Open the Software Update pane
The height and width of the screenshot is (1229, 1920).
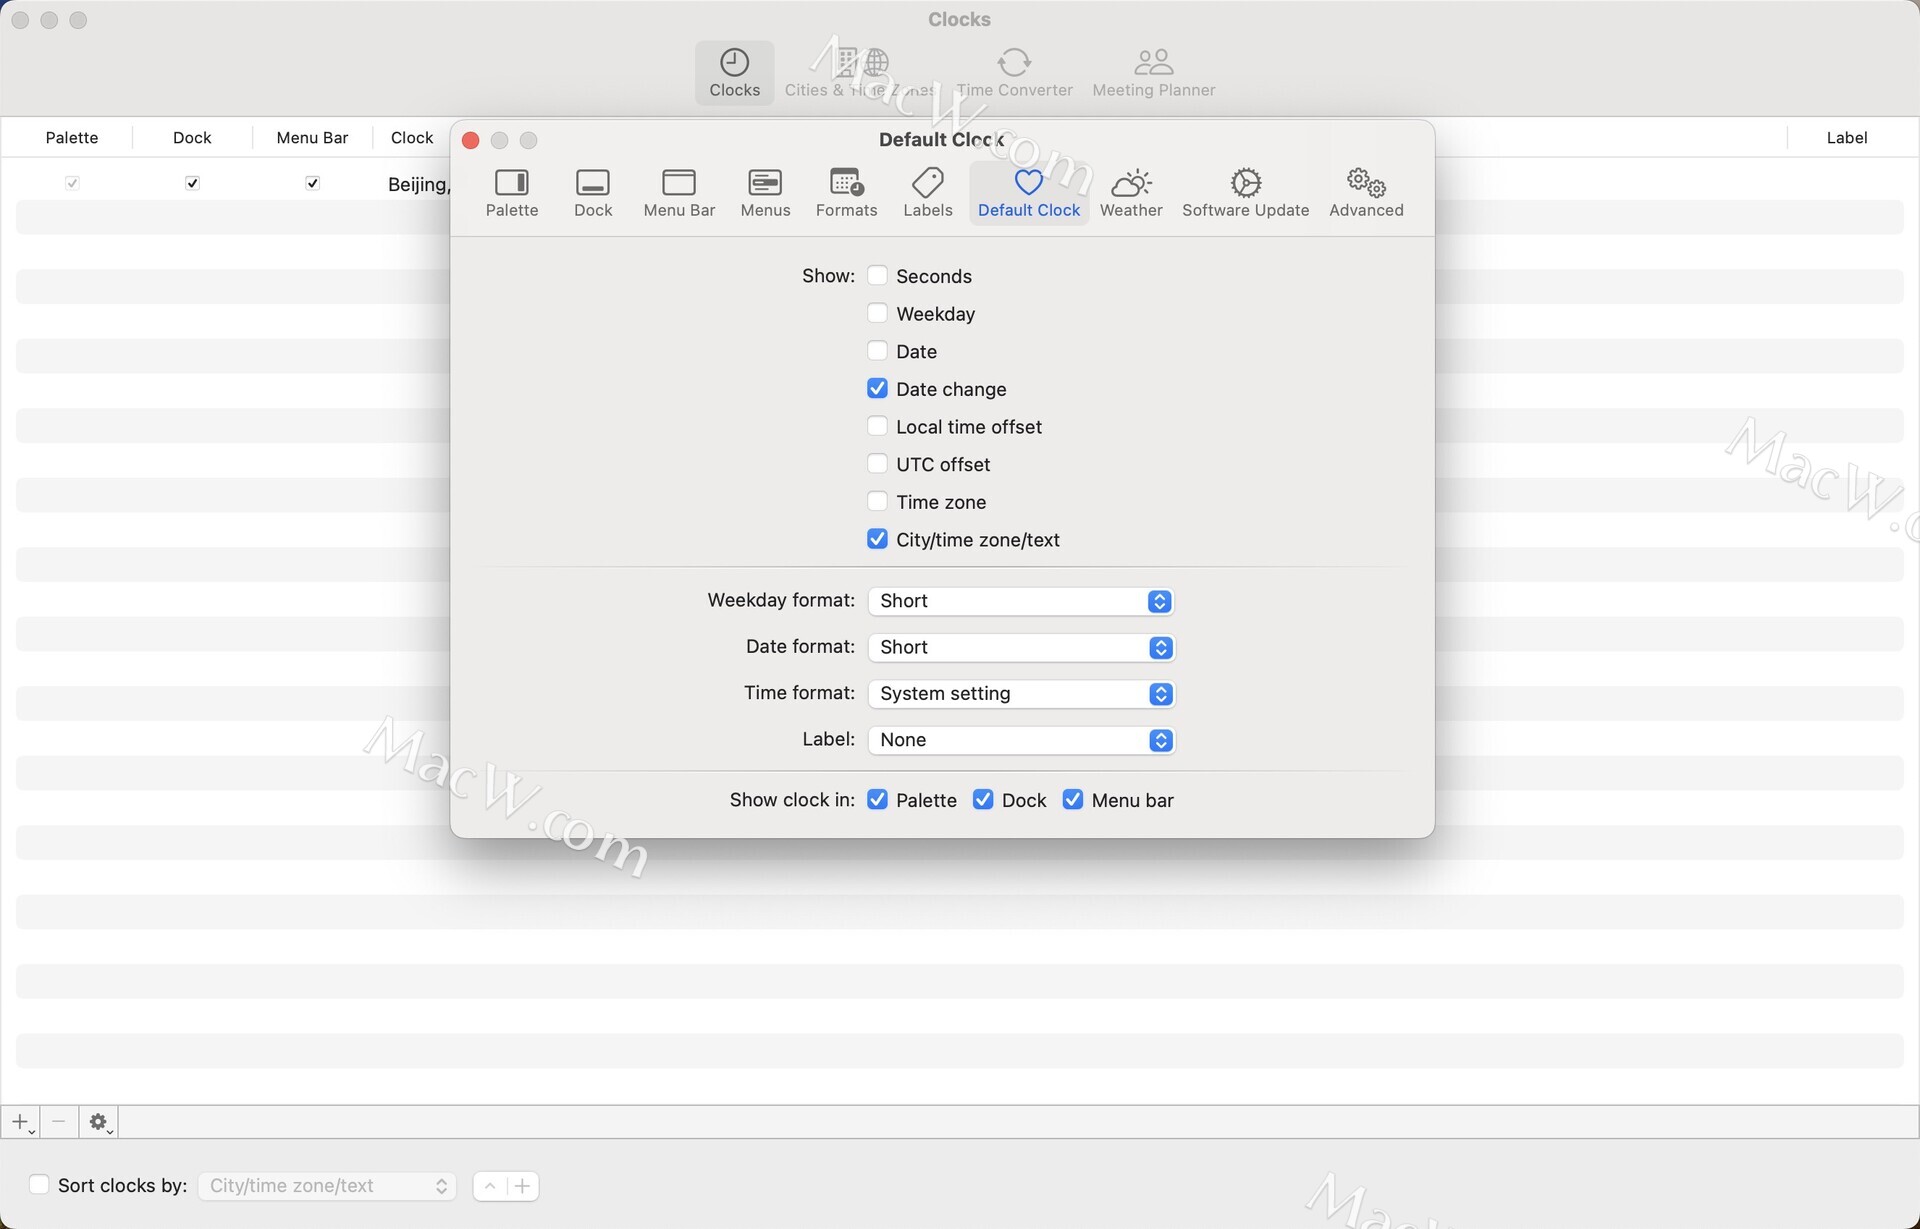(x=1245, y=193)
